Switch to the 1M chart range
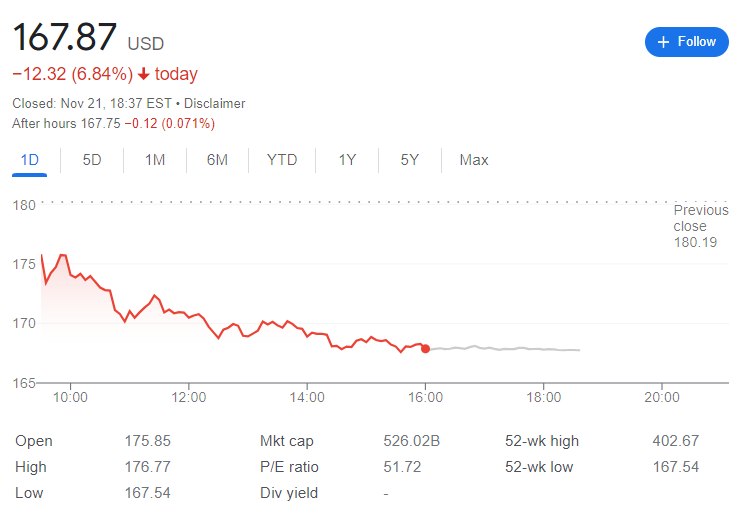This screenshot has width=754, height=522. click(x=155, y=160)
